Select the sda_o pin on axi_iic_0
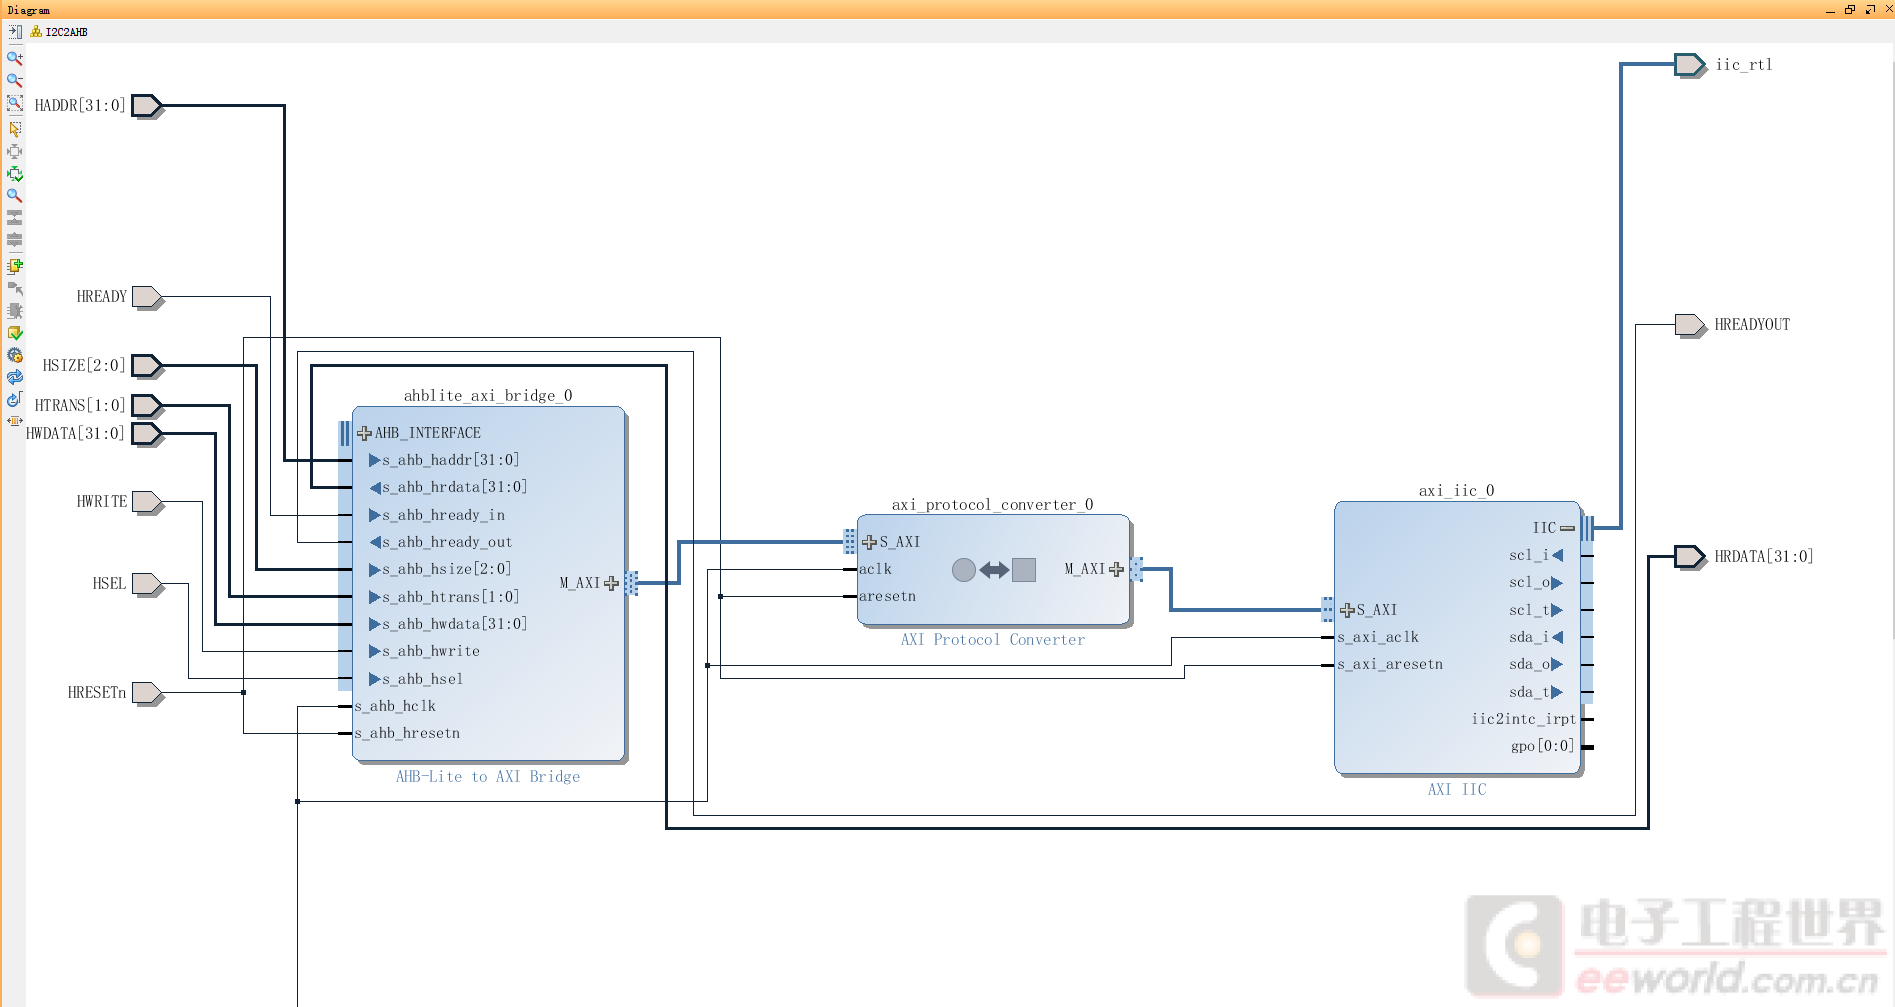 1536,664
